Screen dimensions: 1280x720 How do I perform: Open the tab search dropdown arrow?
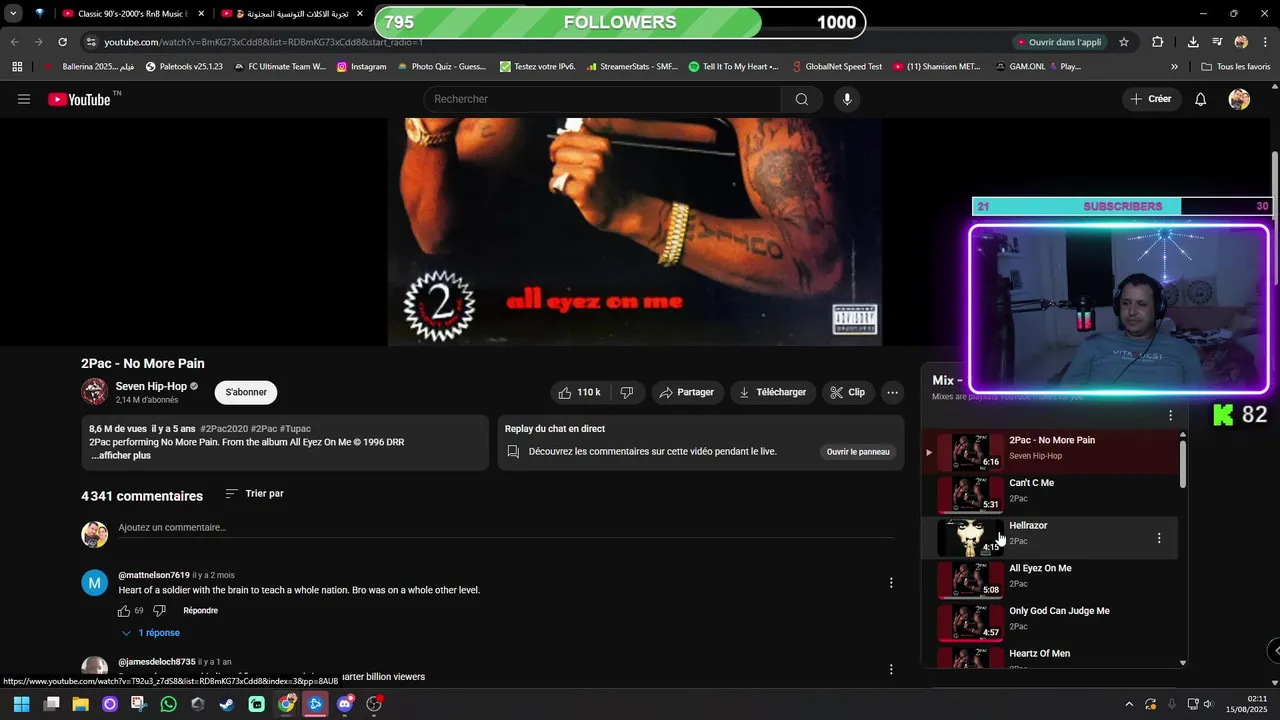point(13,14)
